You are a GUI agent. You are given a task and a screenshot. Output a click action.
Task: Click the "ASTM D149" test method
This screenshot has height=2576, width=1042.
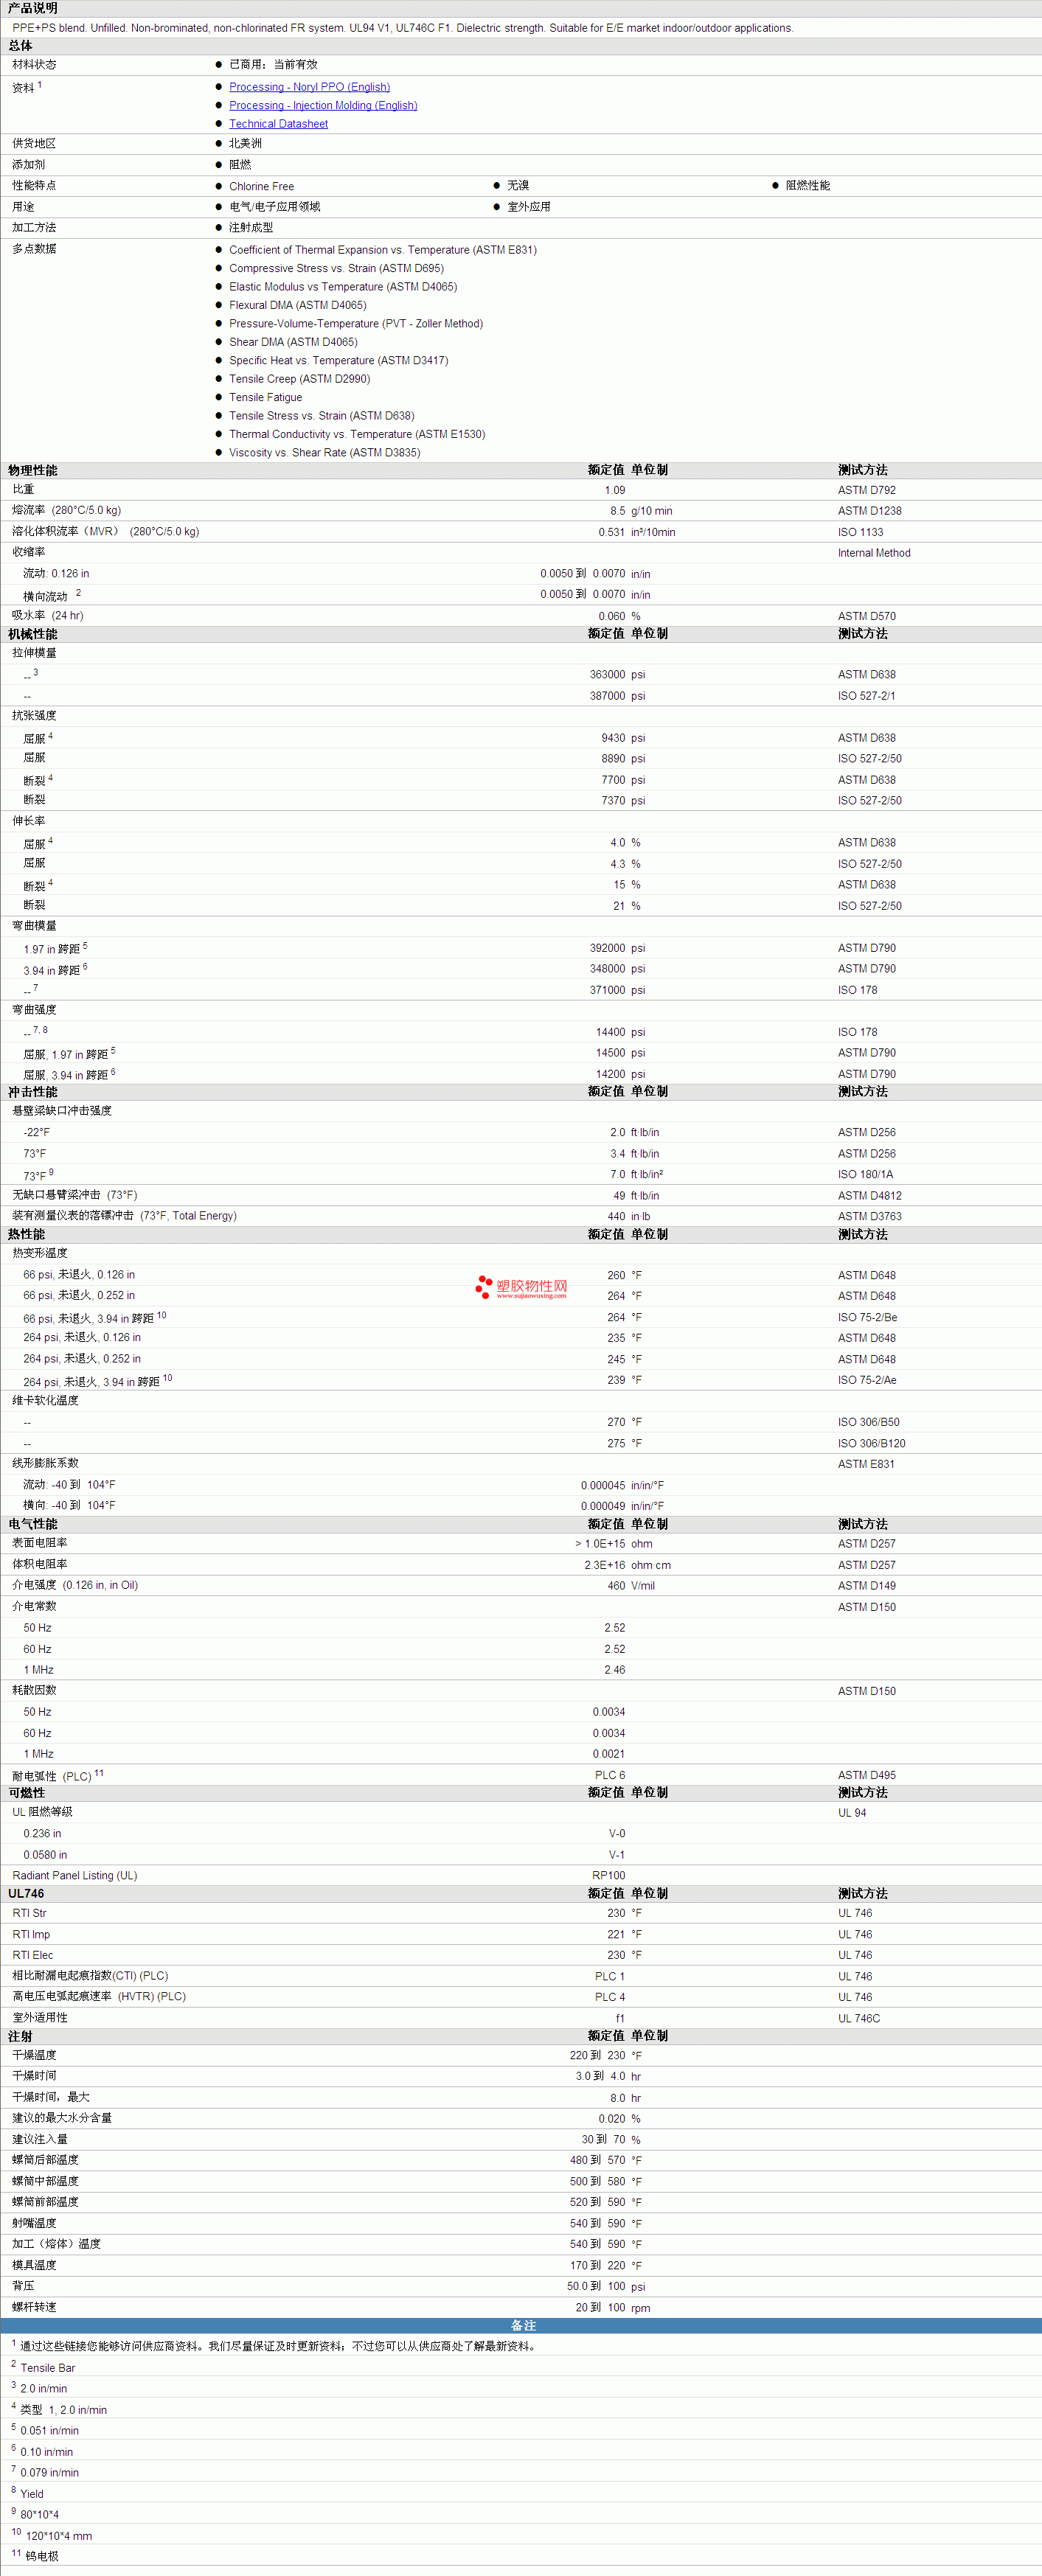click(x=867, y=1586)
